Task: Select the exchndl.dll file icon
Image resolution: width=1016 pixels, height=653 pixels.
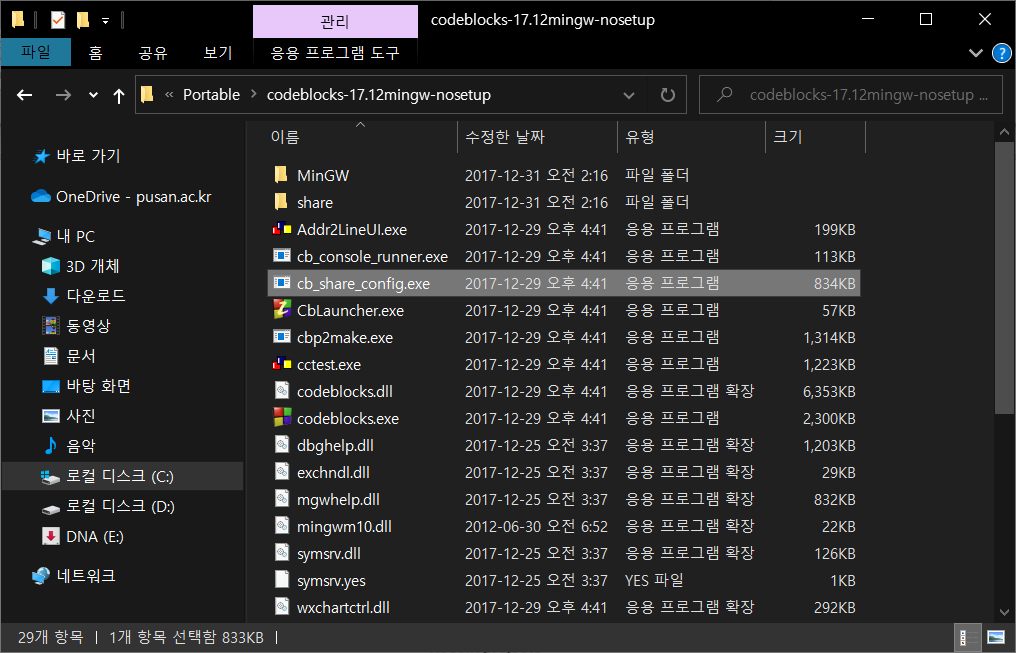Action: click(281, 472)
